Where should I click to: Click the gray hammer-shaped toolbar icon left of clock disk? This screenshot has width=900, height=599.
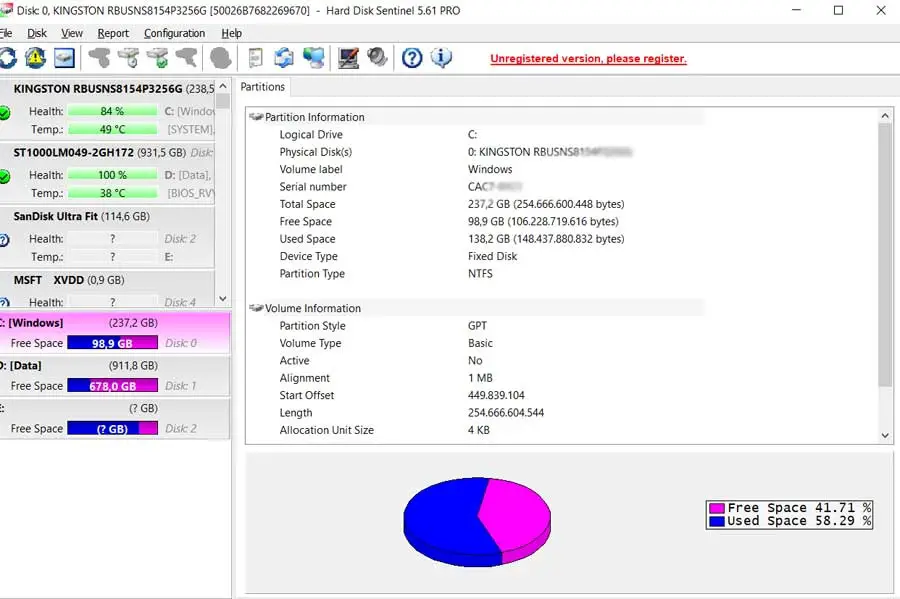click(99, 57)
